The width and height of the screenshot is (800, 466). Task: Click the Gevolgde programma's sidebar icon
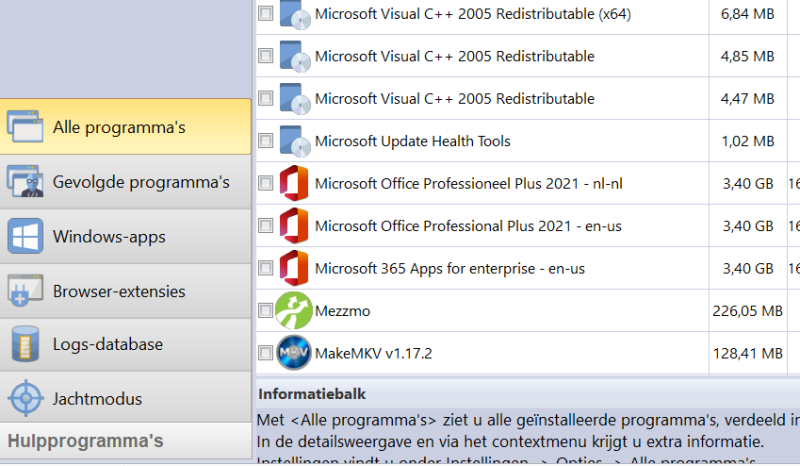coord(25,182)
